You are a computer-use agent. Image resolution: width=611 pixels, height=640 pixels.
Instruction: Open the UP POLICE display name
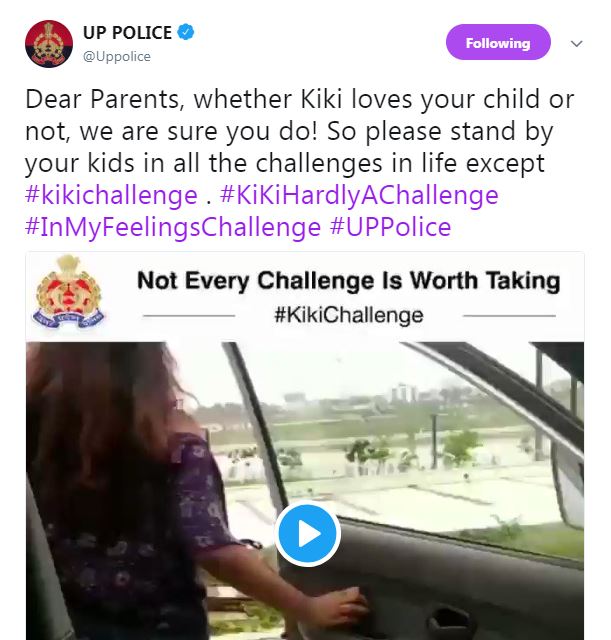click(x=128, y=32)
